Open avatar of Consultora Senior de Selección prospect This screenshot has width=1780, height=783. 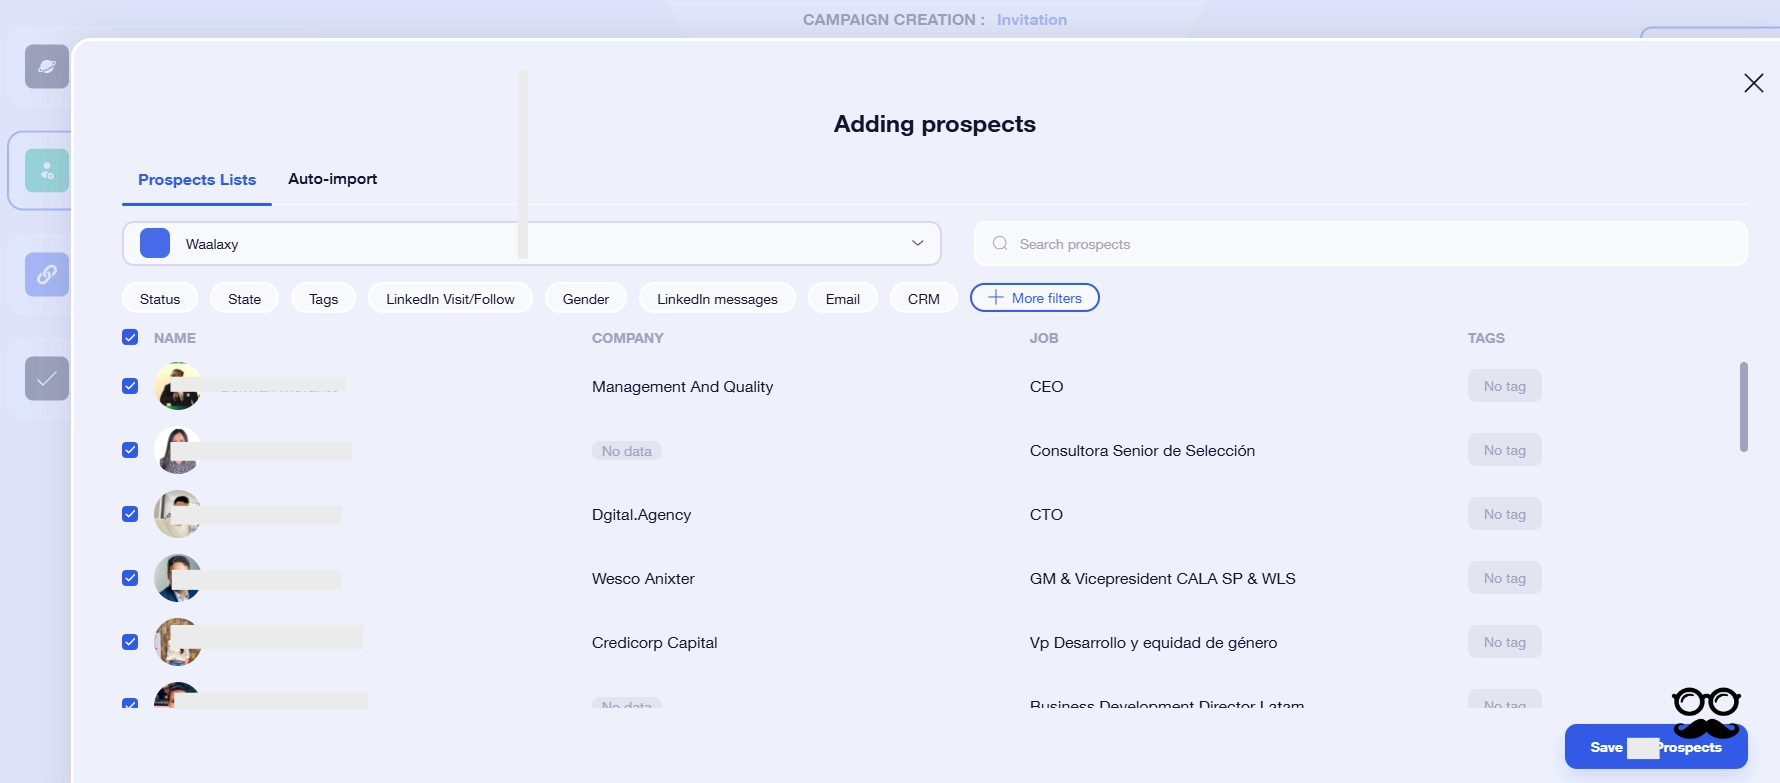[178, 450]
